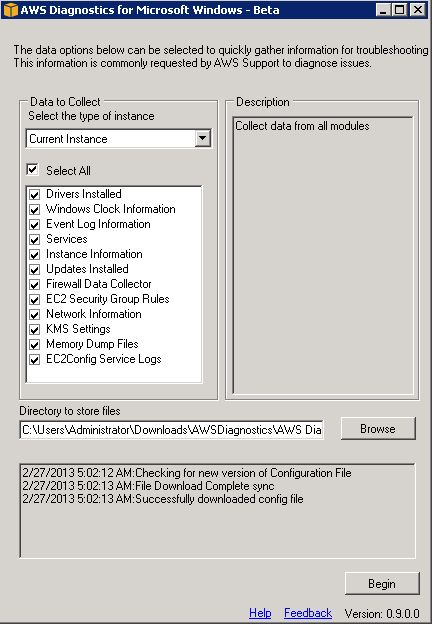
Task: Uncheck Firewall Data Collector
Action: pyautogui.click(x=35, y=284)
